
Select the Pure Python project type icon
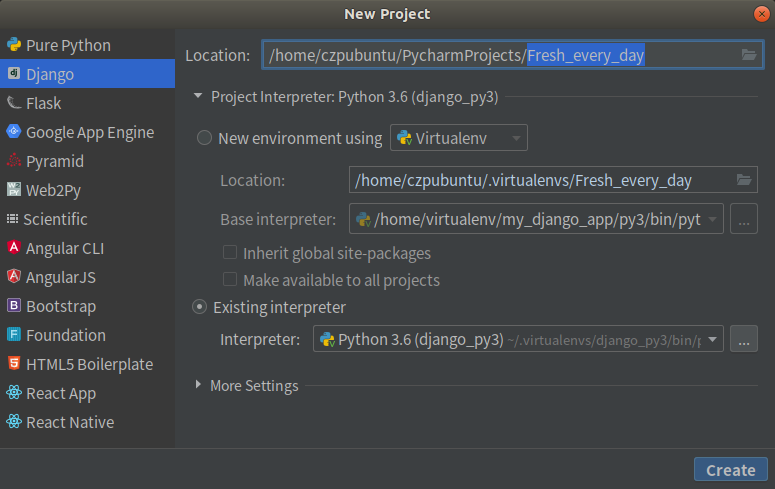coord(14,45)
